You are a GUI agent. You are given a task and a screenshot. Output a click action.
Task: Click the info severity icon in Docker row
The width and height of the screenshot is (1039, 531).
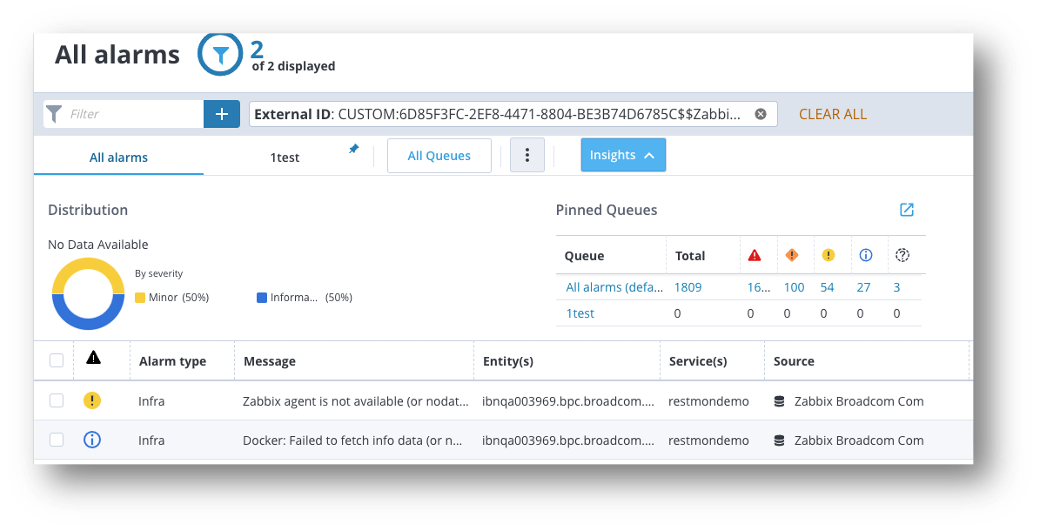click(92, 440)
